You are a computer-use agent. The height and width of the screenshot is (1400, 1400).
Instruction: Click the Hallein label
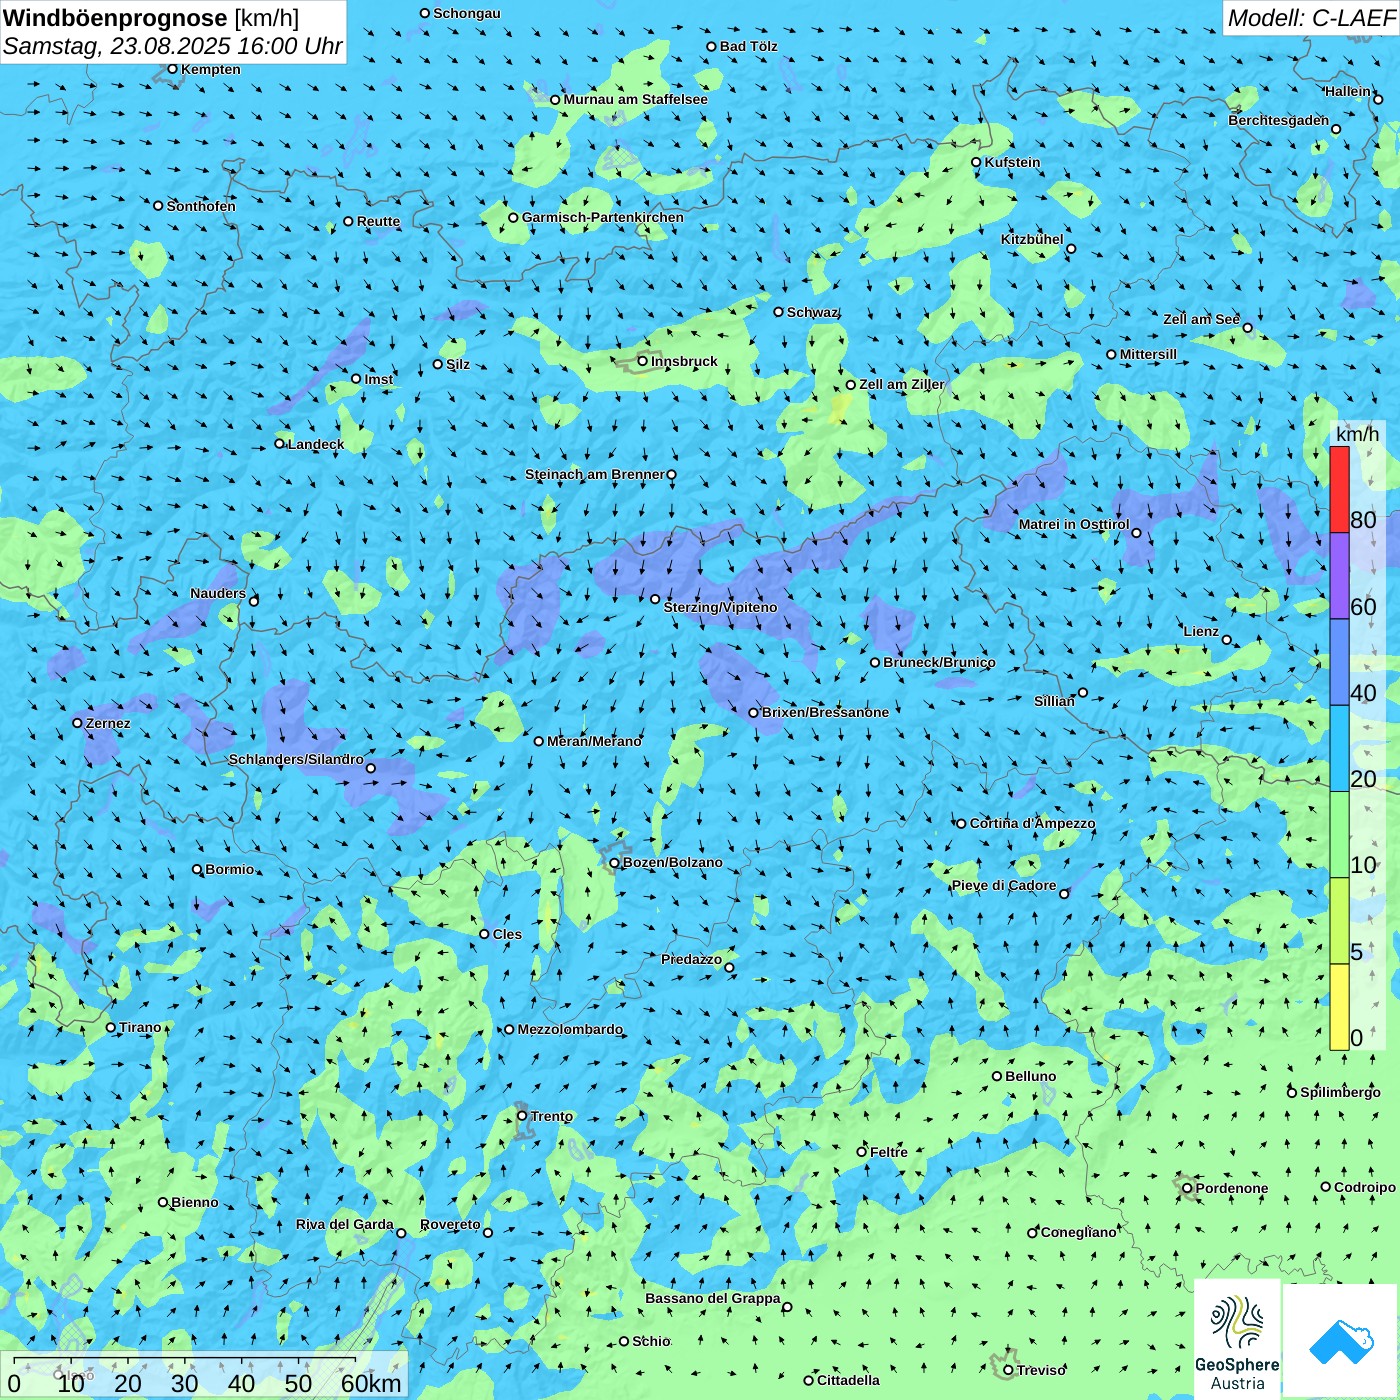[1348, 91]
